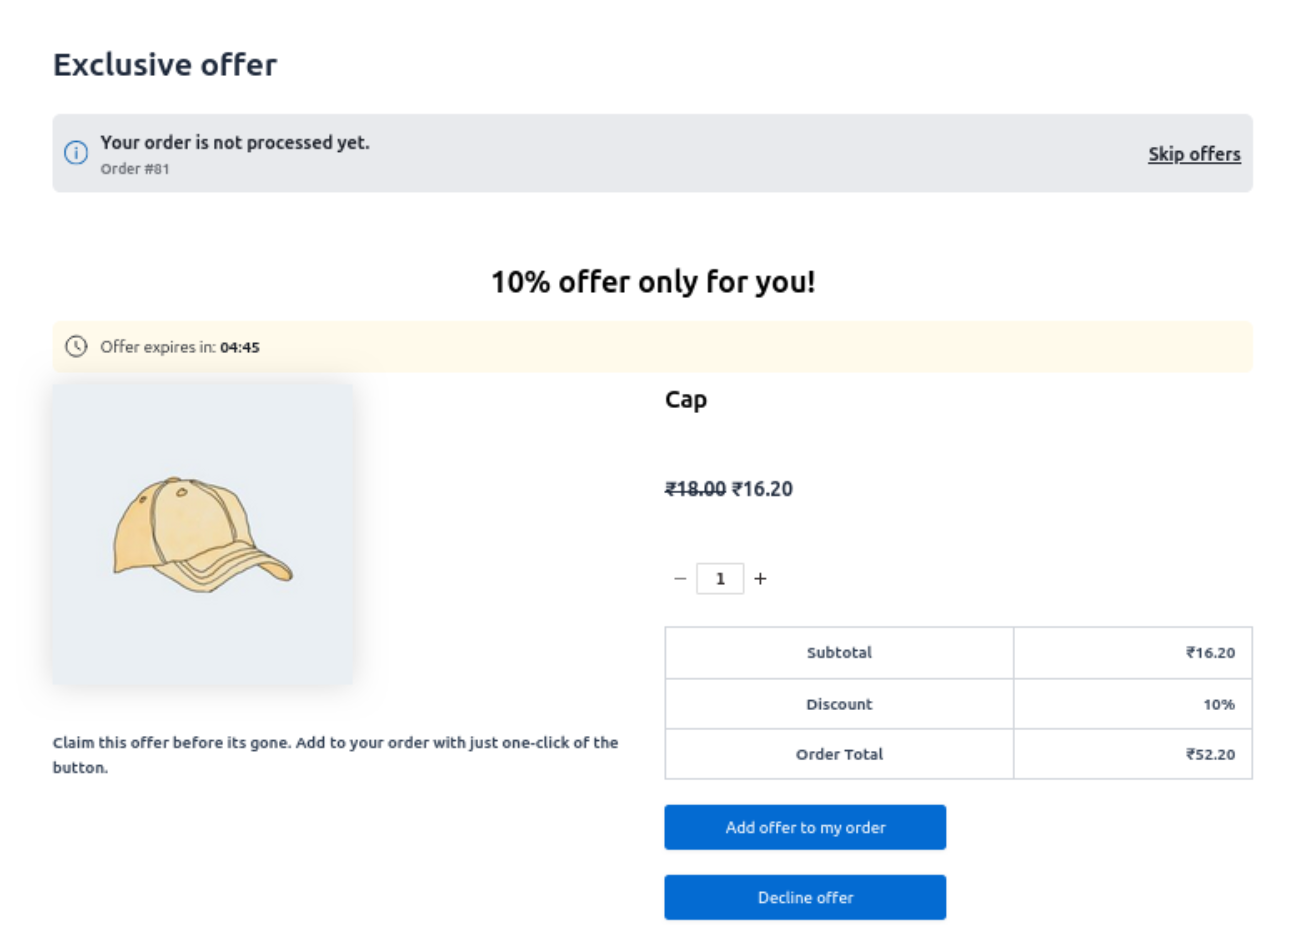1302x947 pixels.
Task: Click the Subtotal row label
Action: (x=839, y=653)
